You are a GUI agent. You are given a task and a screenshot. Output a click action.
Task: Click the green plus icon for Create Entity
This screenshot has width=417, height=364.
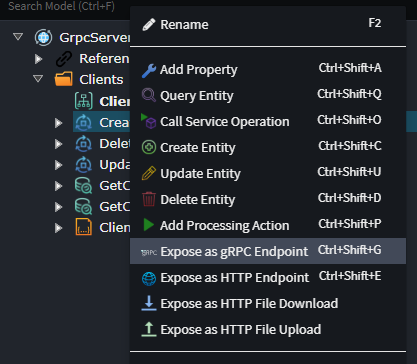click(x=149, y=147)
